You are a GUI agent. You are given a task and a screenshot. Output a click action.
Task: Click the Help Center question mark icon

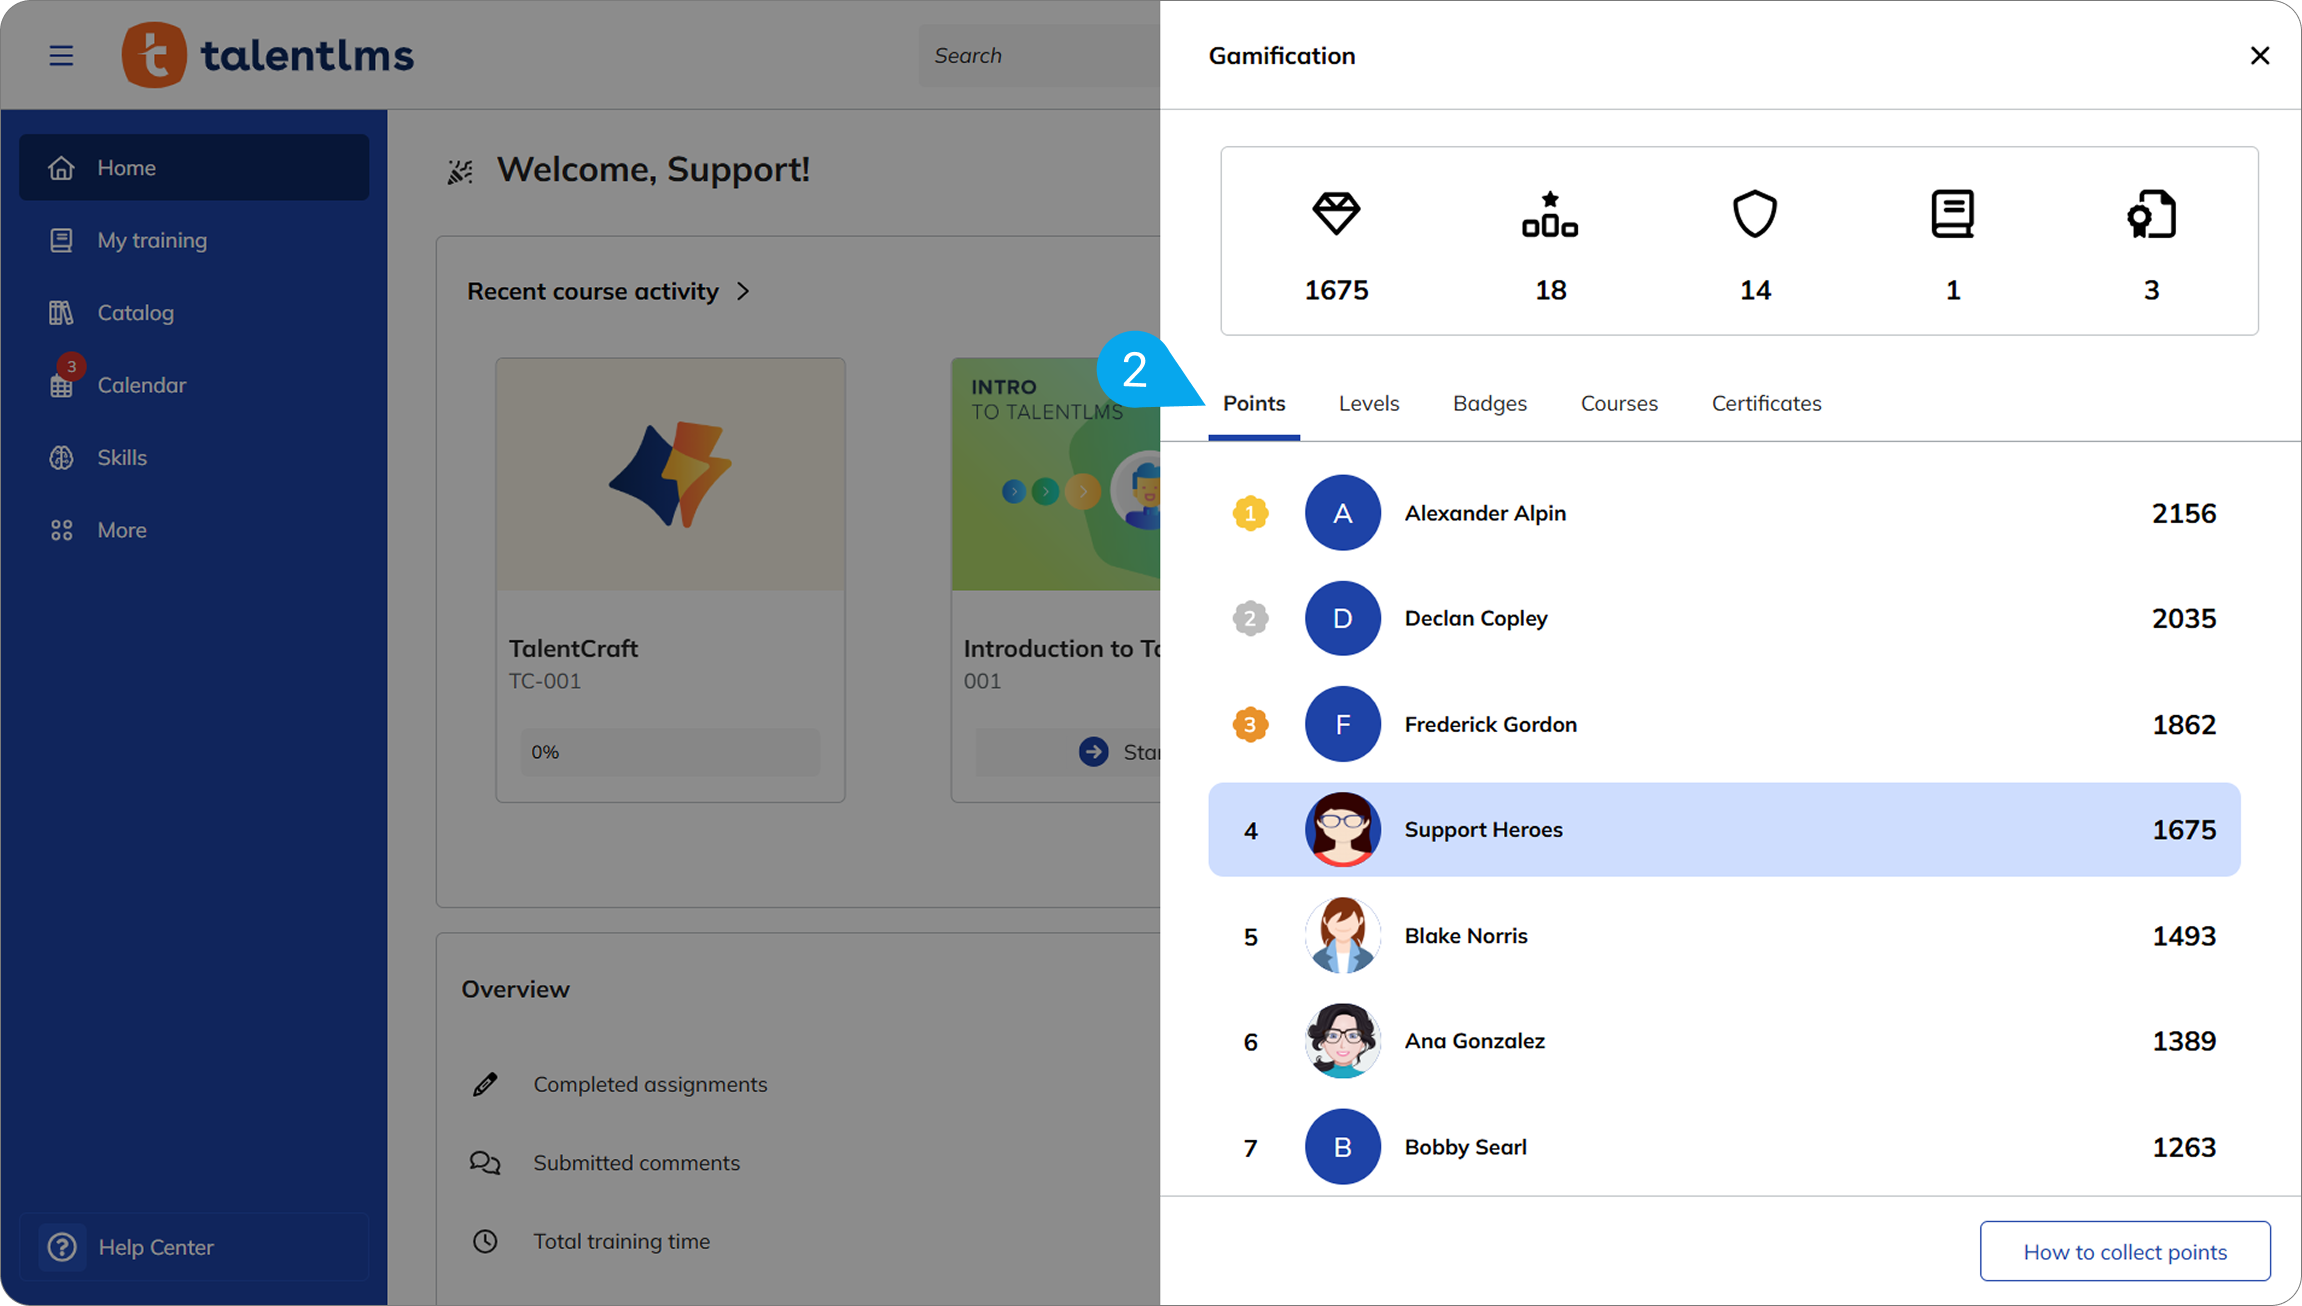62,1247
